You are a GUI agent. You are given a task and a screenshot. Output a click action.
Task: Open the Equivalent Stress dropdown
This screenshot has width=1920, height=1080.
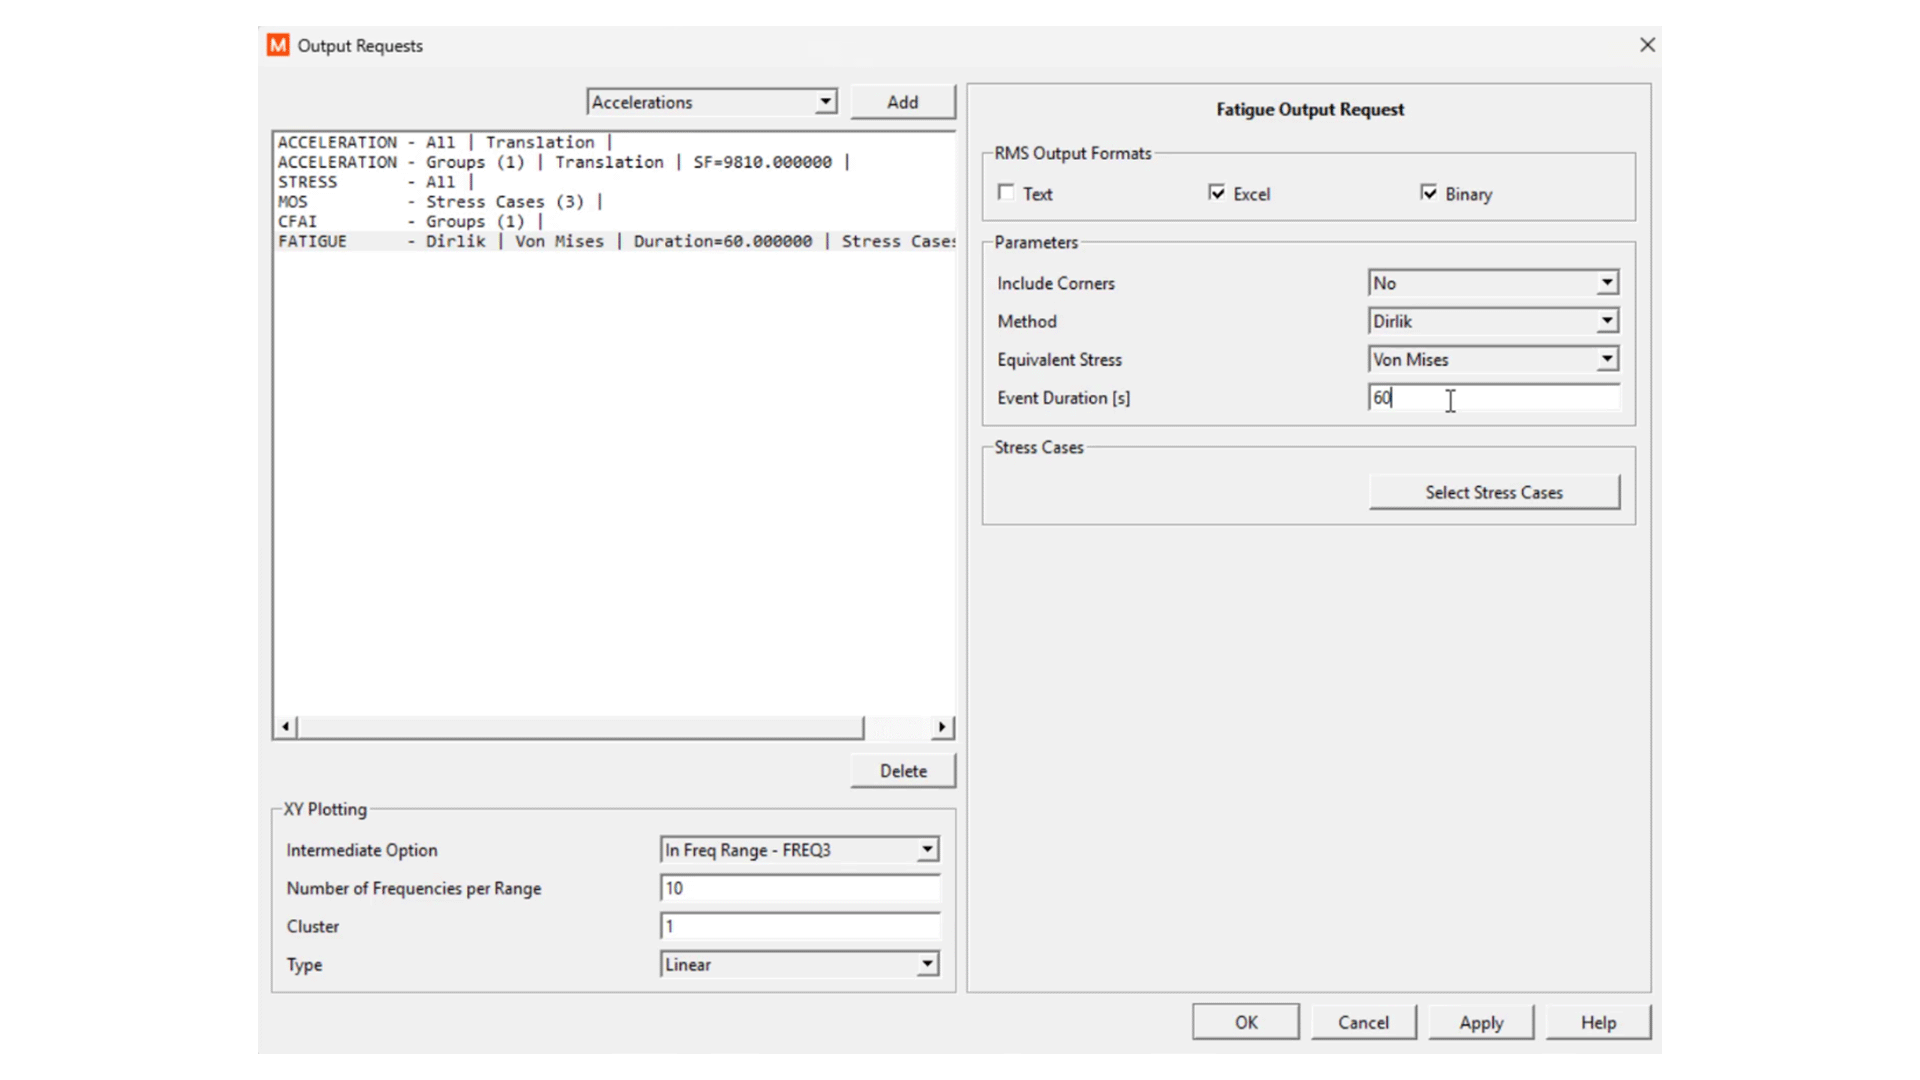1607,358
